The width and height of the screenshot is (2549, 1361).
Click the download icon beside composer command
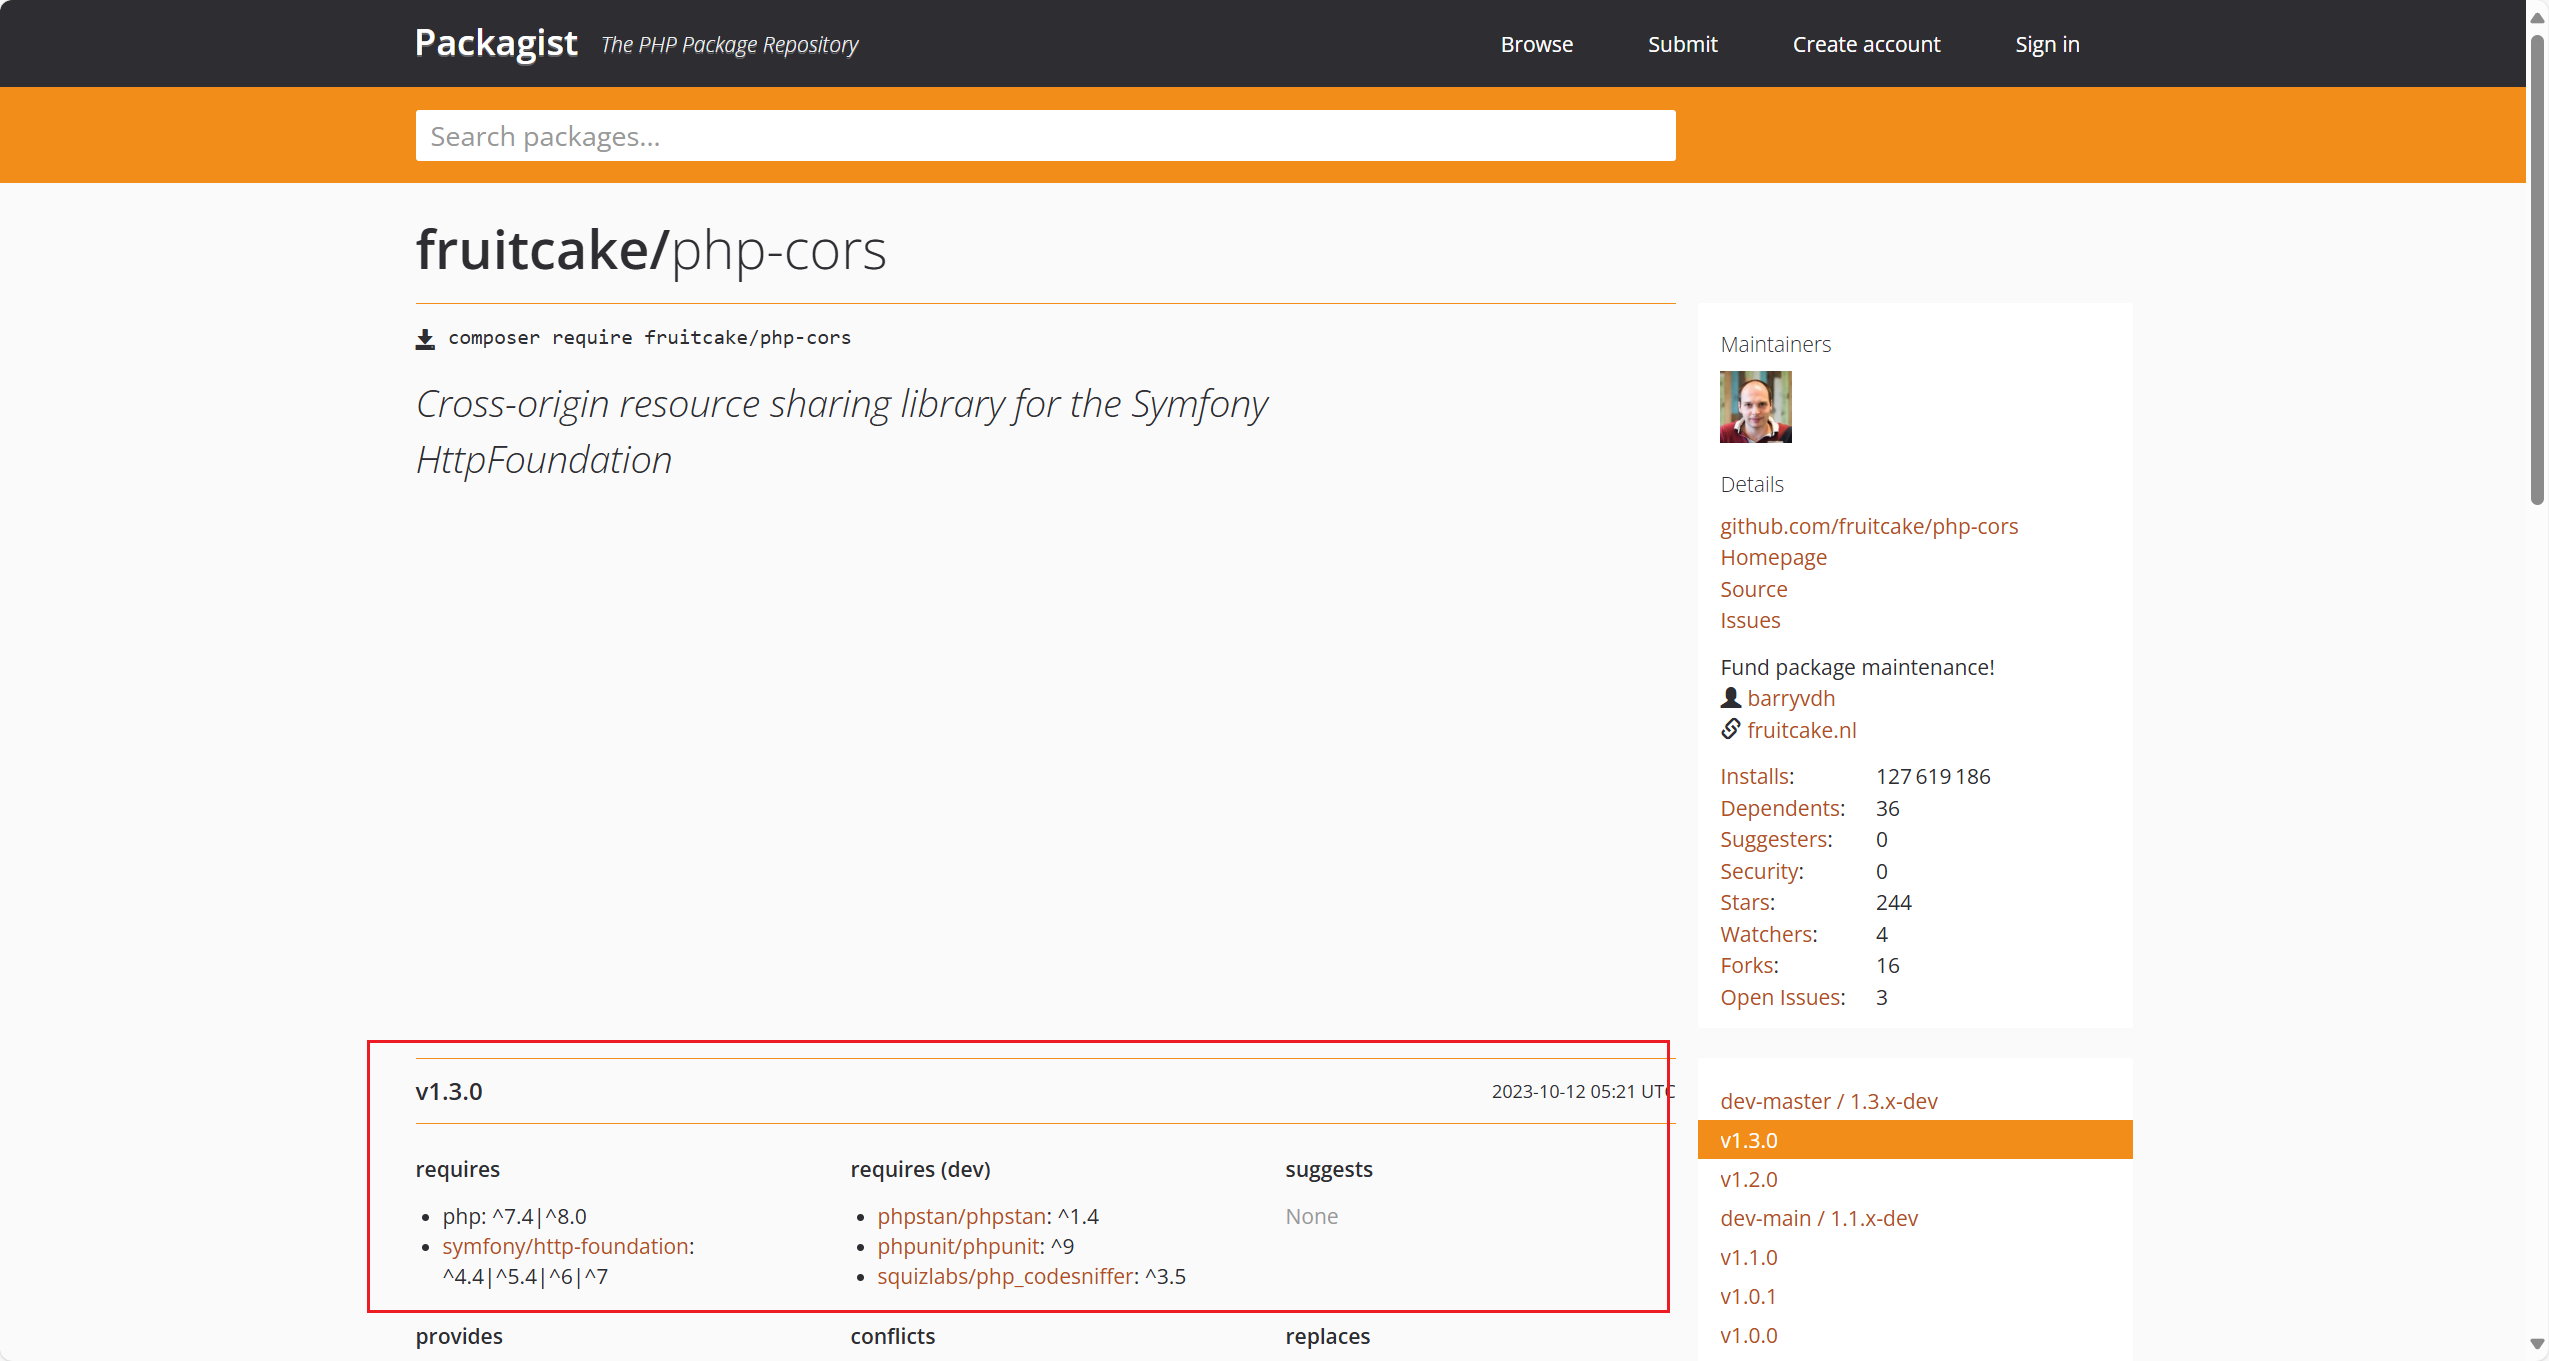point(425,339)
